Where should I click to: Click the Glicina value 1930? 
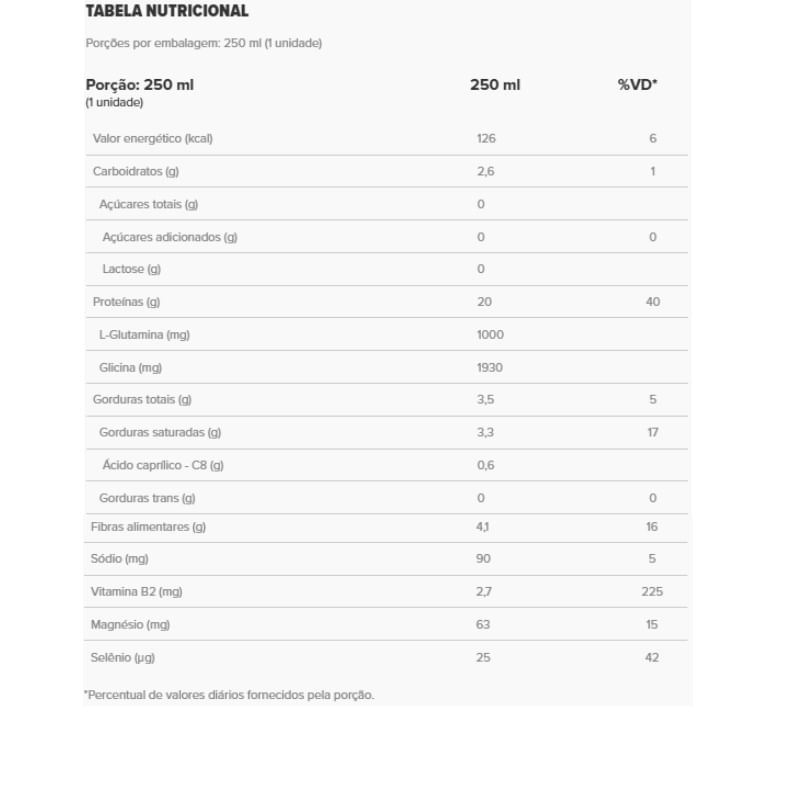(x=490, y=368)
